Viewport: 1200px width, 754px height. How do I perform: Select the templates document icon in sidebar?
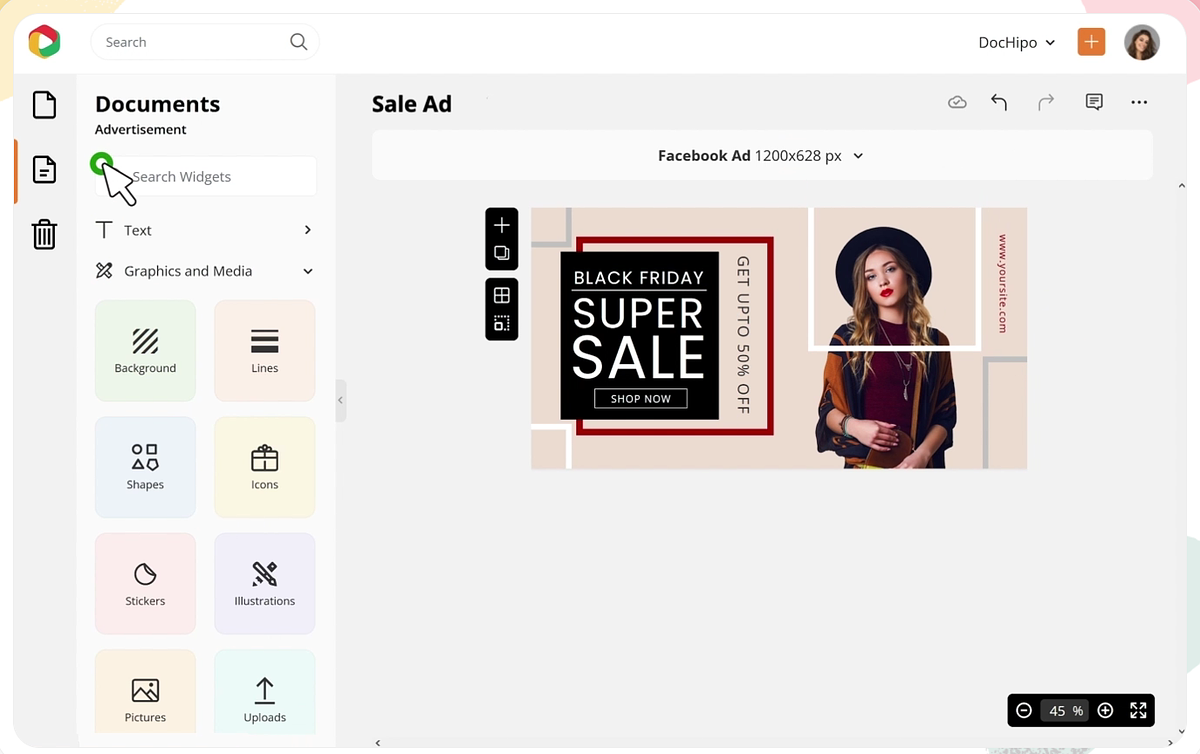44,170
